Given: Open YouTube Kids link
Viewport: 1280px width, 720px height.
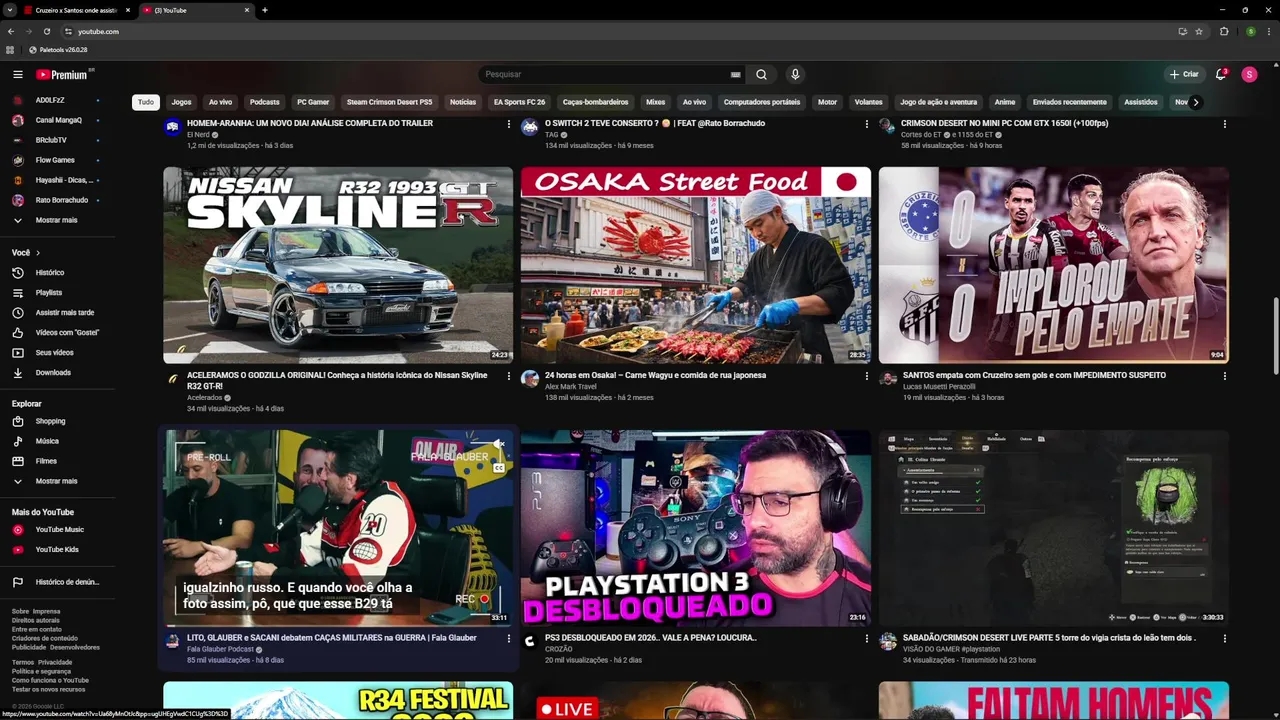Looking at the screenshot, I should click(58, 549).
